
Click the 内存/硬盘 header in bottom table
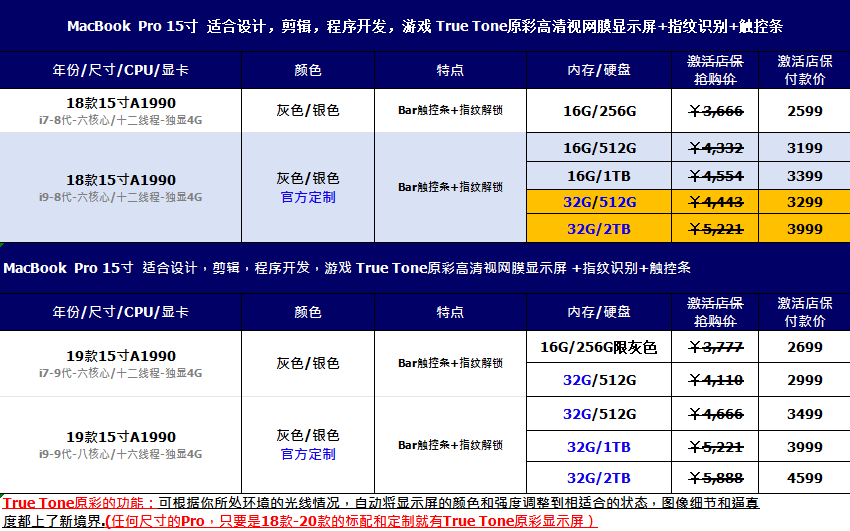pos(599,312)
